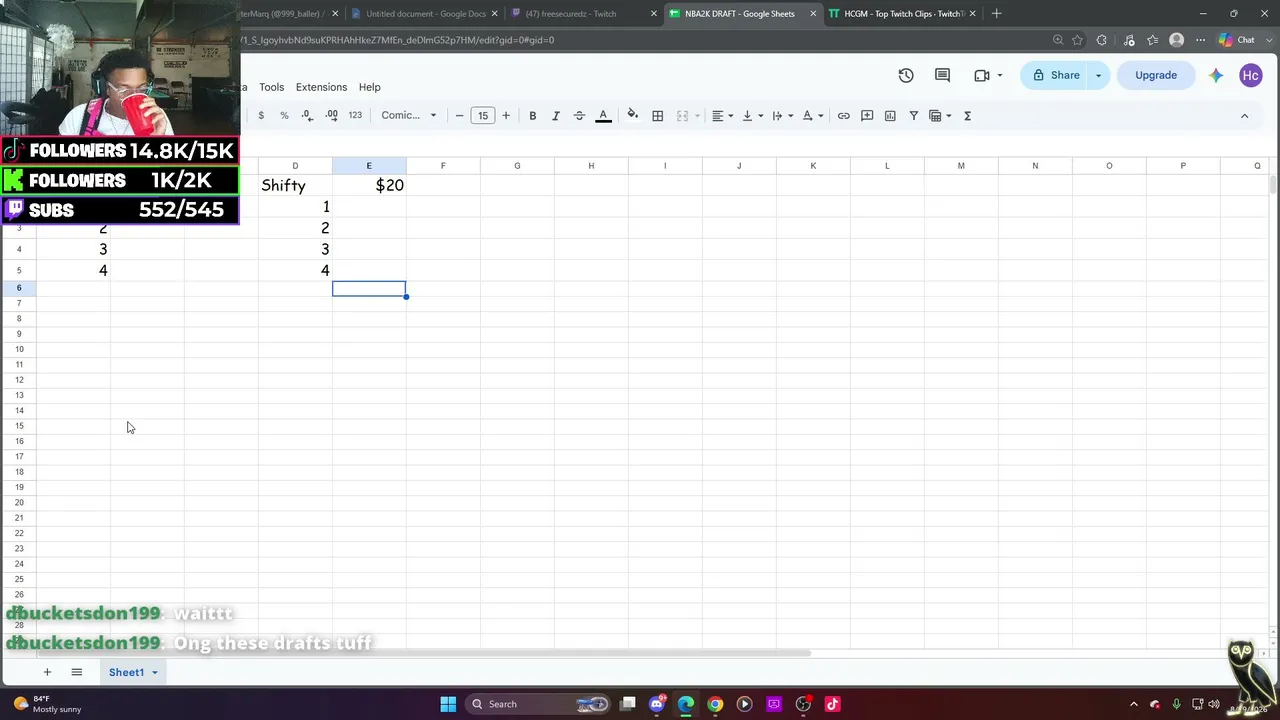This screenshot has height=720, width=1280.
Task: Open more number formats (123)
Action: tap(355, 116)
